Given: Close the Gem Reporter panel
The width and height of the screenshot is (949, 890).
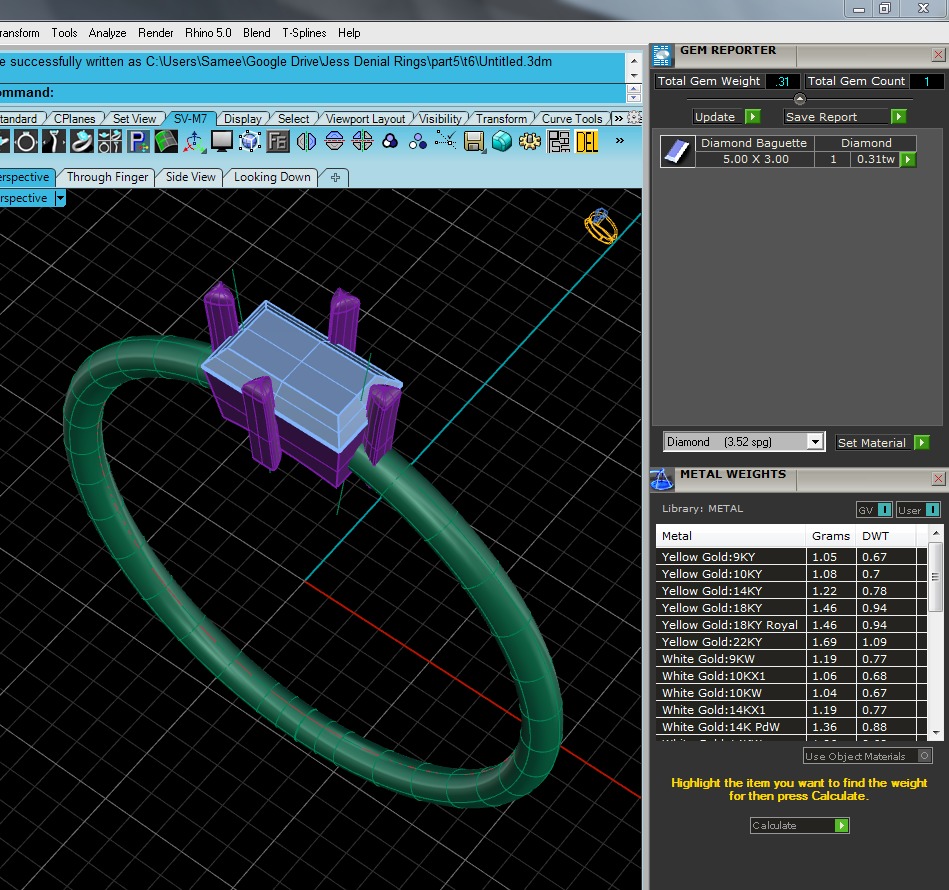Looking at the screenshot, I should click(938, 55).
